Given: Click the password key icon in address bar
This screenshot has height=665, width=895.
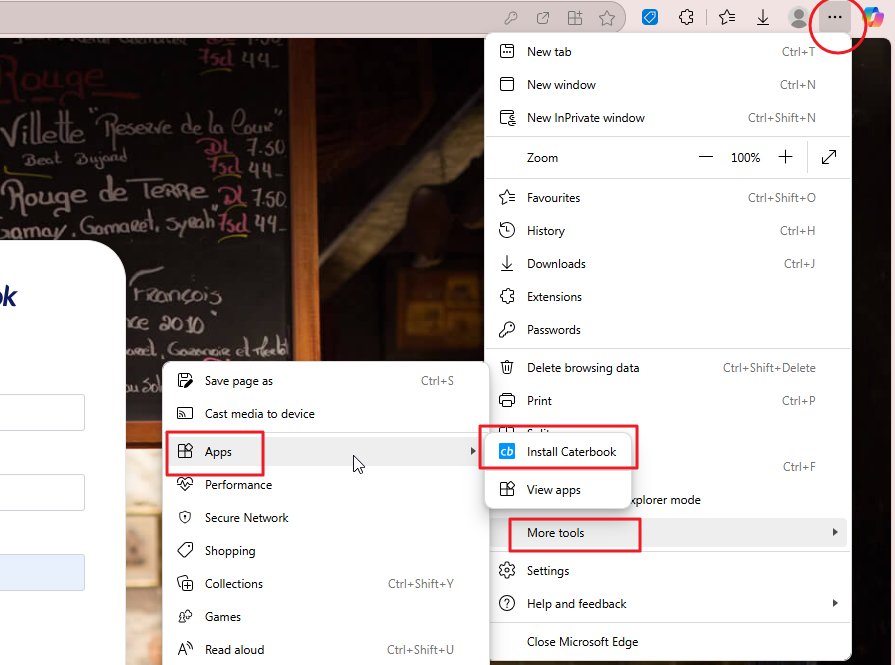Looking at the screenshot, I should (511, 18).
